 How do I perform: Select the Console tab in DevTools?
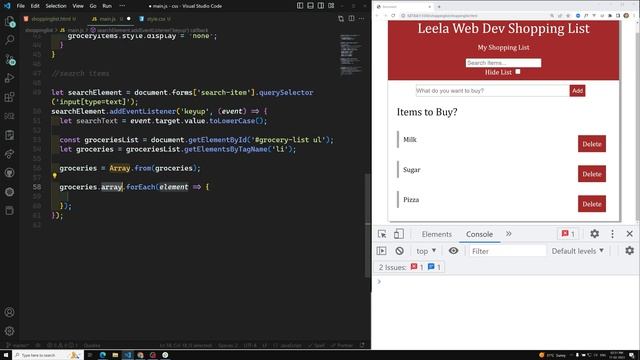(479, 234)
